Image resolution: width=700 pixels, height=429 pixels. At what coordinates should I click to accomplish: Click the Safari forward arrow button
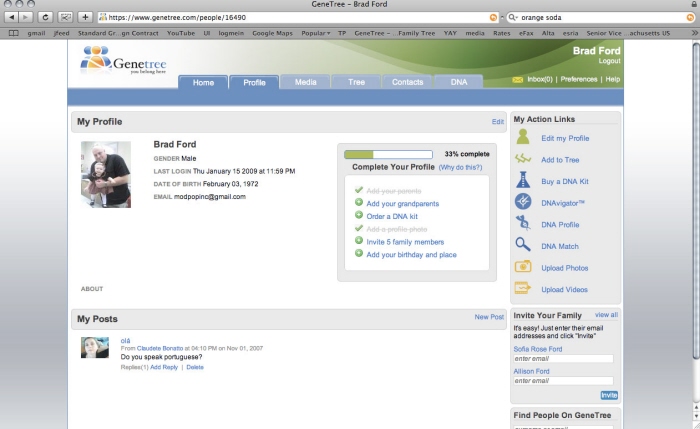(x=26, y=17)
